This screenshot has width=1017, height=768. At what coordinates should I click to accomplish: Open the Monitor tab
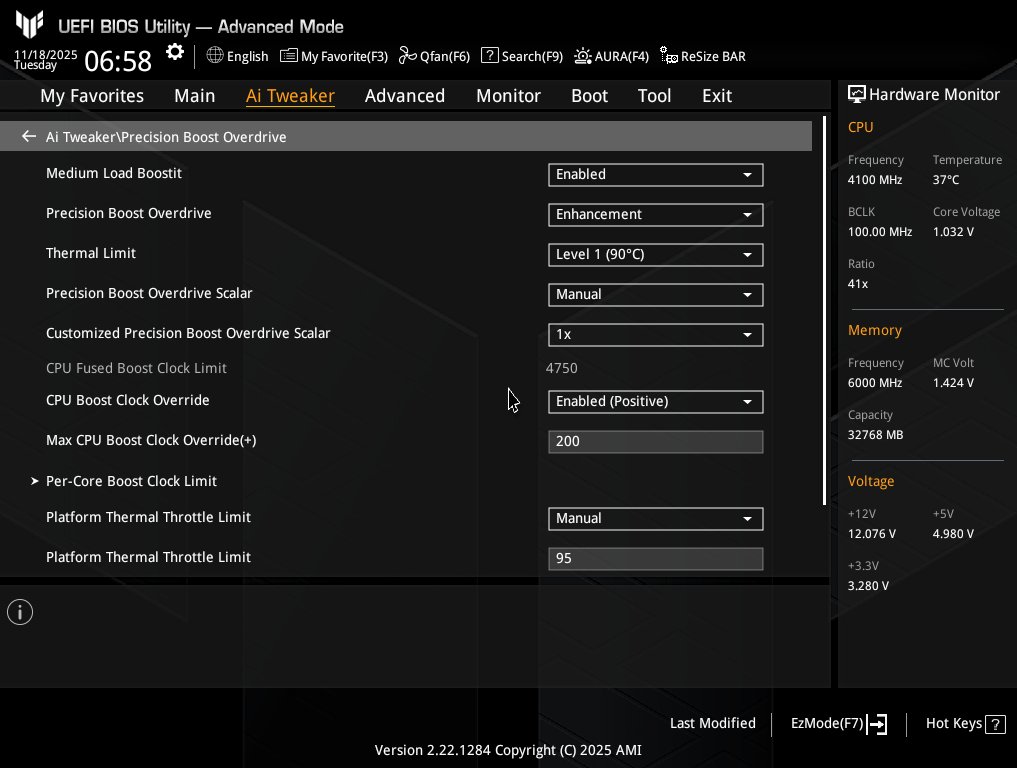pos(508,96)
